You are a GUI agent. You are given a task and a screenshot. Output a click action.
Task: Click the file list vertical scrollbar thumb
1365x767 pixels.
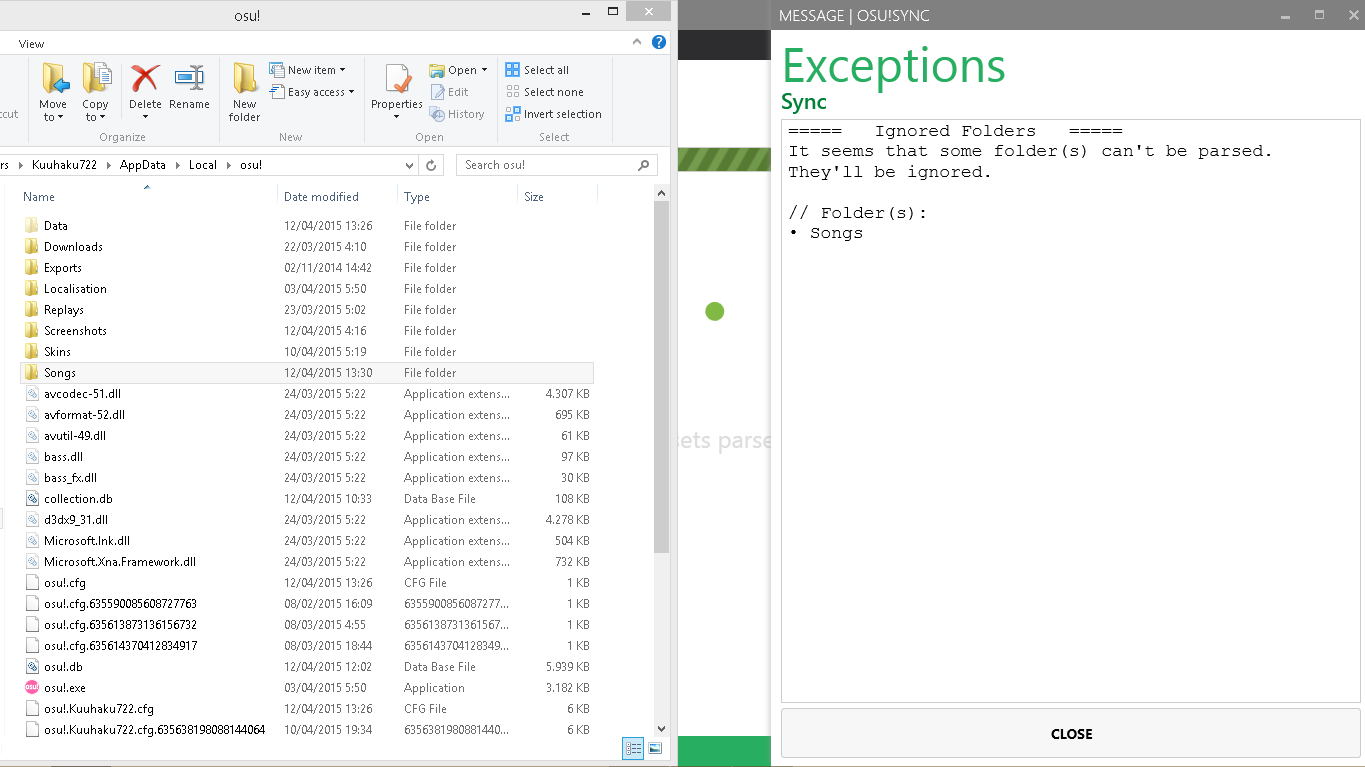(x=661, y=377)
